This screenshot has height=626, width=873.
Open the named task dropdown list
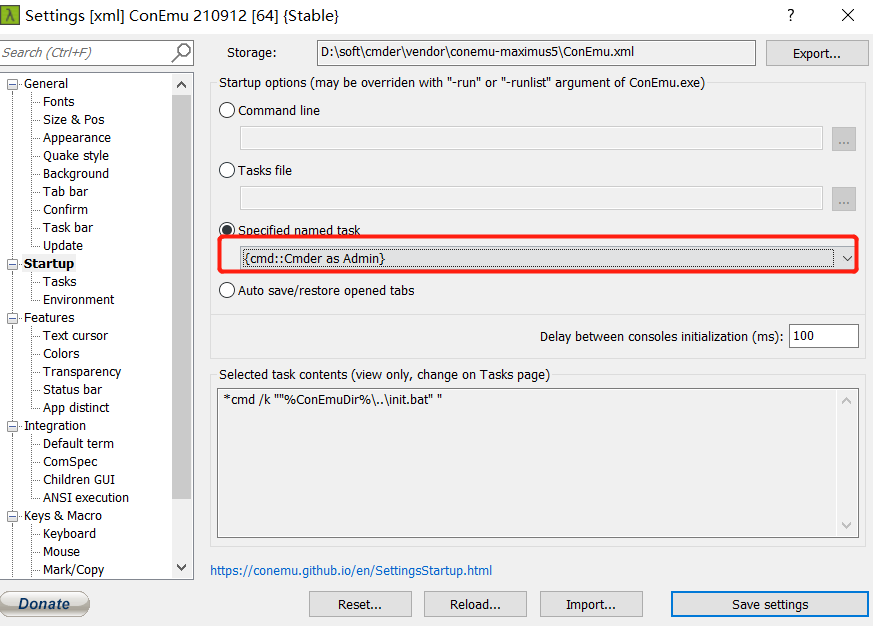[847, 258]
